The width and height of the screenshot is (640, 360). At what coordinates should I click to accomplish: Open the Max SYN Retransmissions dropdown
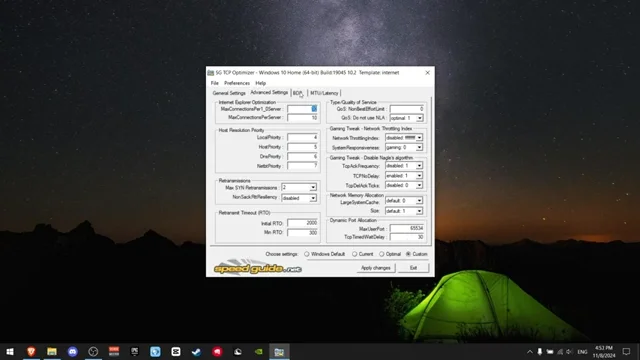(313, 187)
